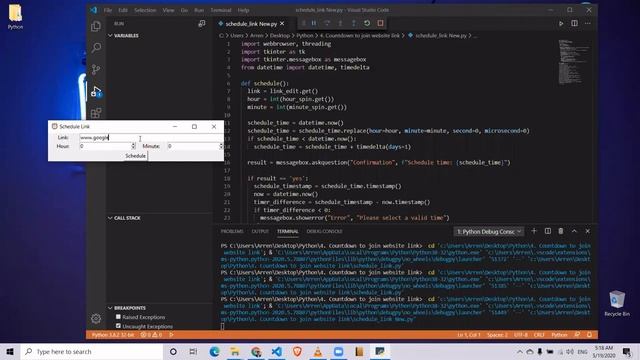Stop the debugging session with the red square

pyautogui.click(x=380, y=23)
